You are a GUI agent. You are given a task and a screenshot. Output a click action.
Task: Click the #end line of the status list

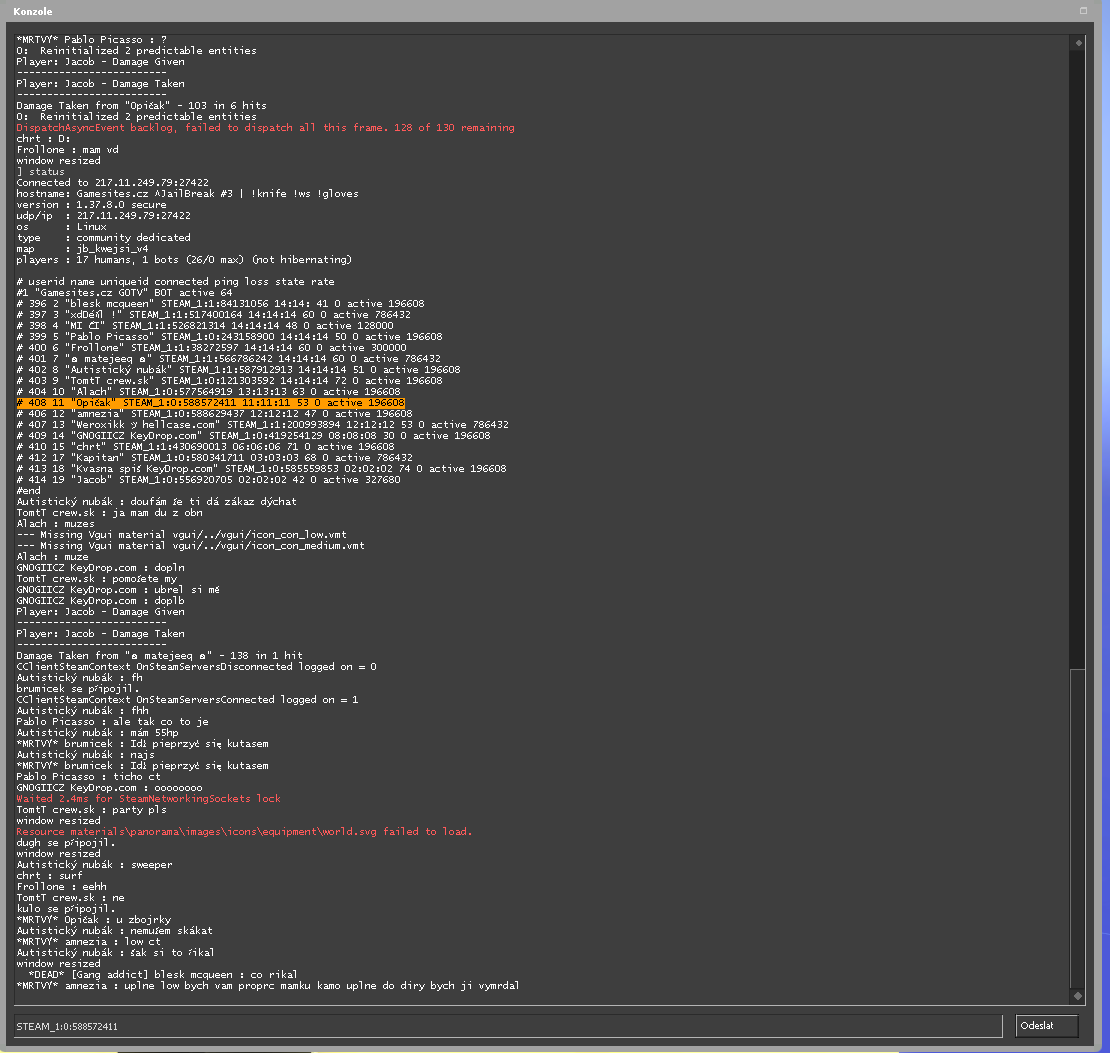[x=28, y=491]
